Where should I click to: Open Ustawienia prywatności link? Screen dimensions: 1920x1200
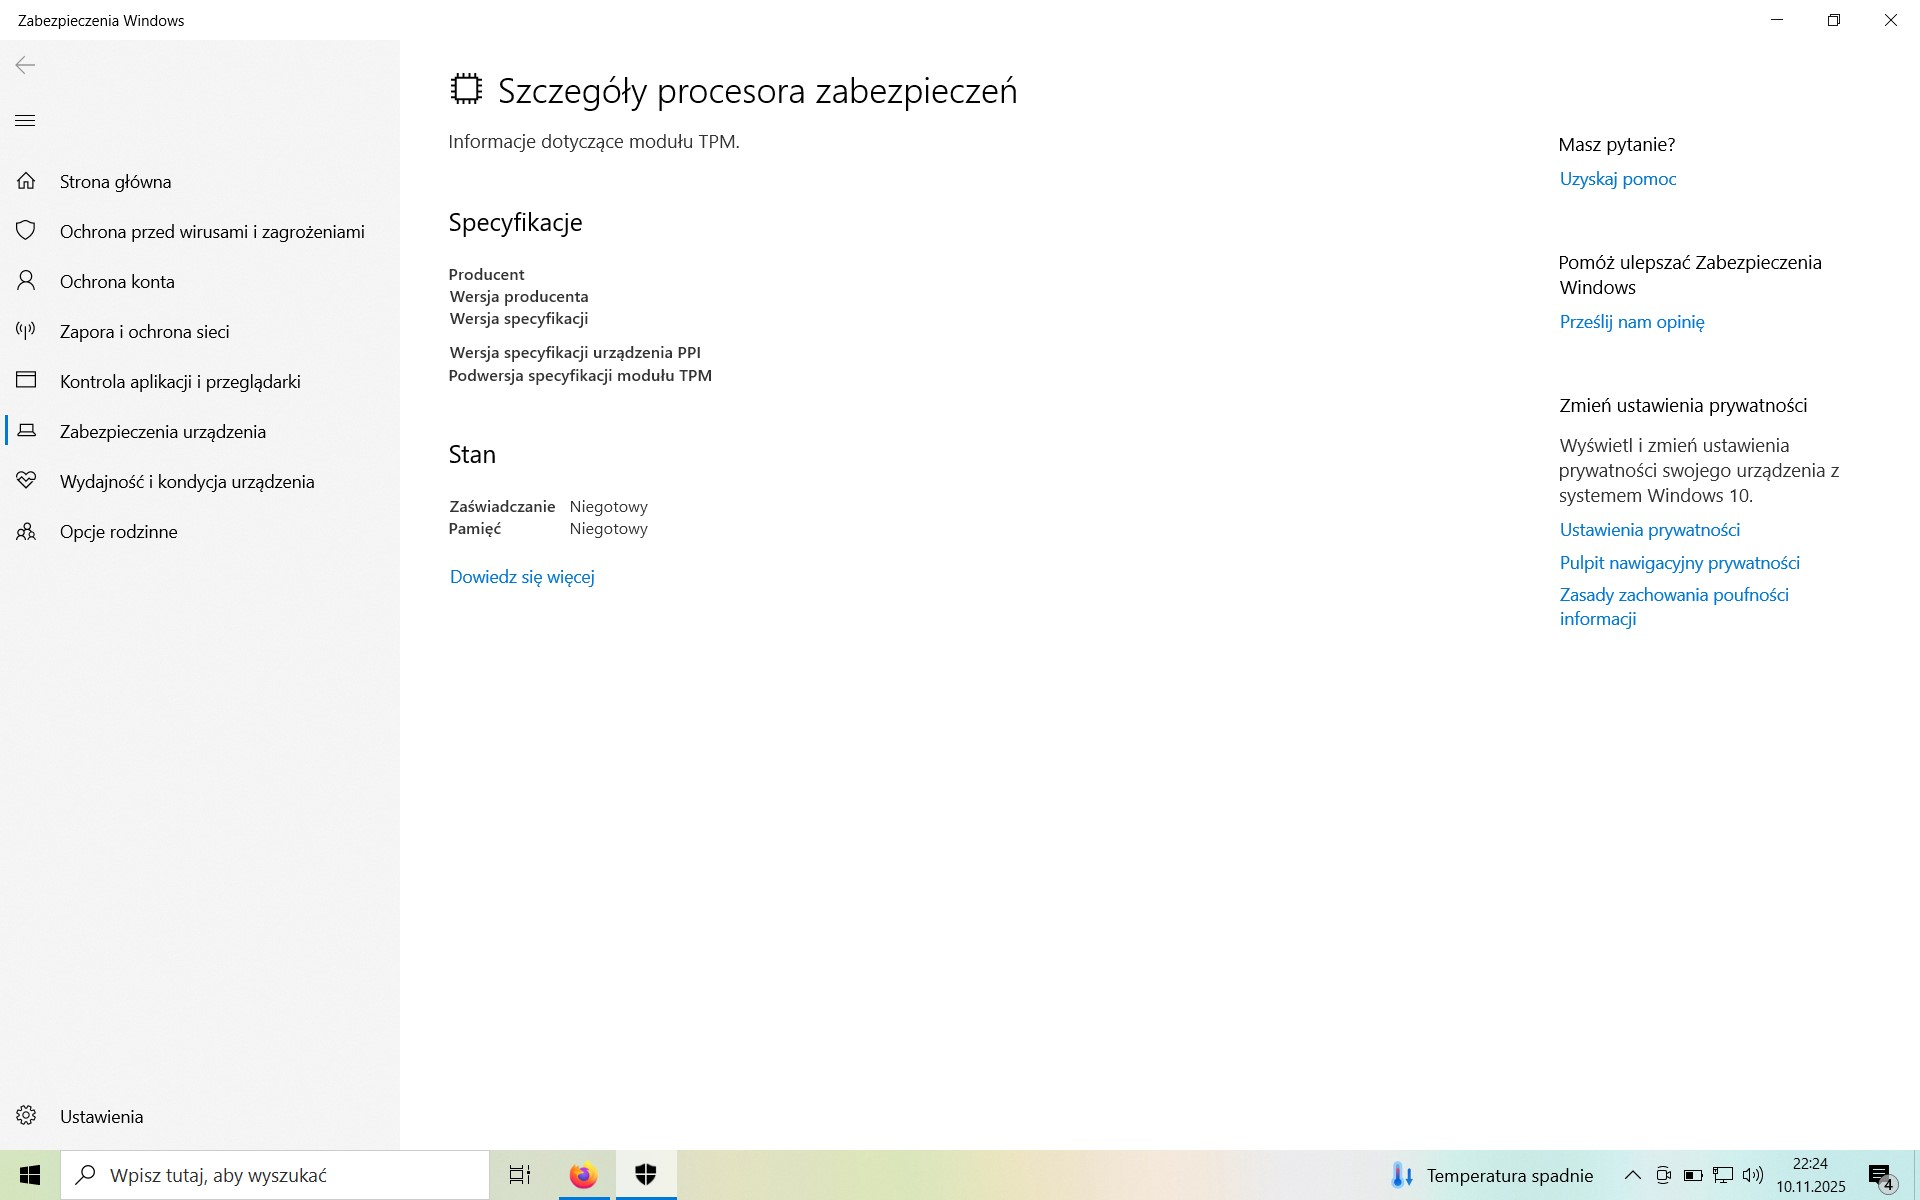[1649, 530]
